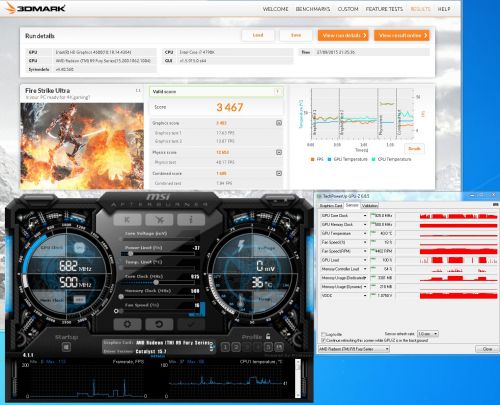Go to 3DMark WELCOME tab
The height and width of the screenshot is (405, 500).
tap(275, 9)
